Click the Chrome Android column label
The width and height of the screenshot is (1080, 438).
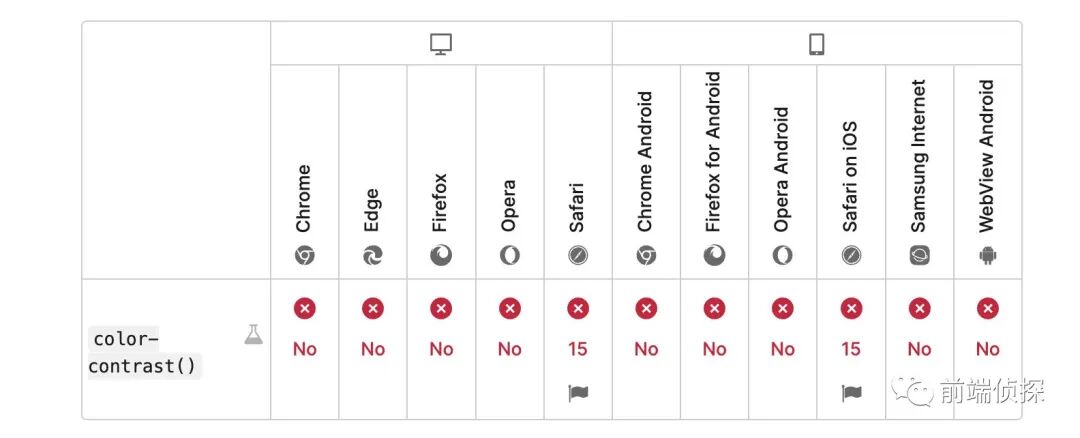tap(645, 162)
